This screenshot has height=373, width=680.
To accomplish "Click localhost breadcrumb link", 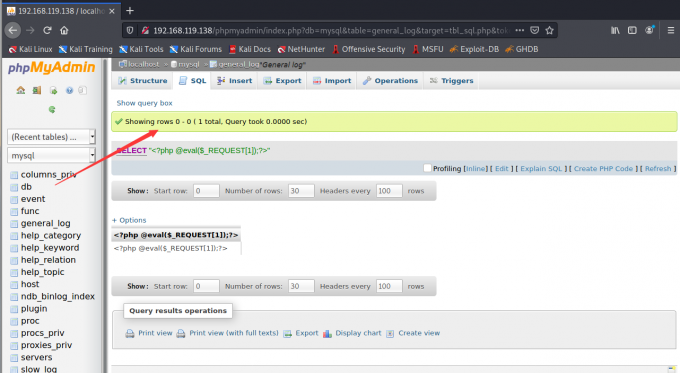I will tap(144, 64).
